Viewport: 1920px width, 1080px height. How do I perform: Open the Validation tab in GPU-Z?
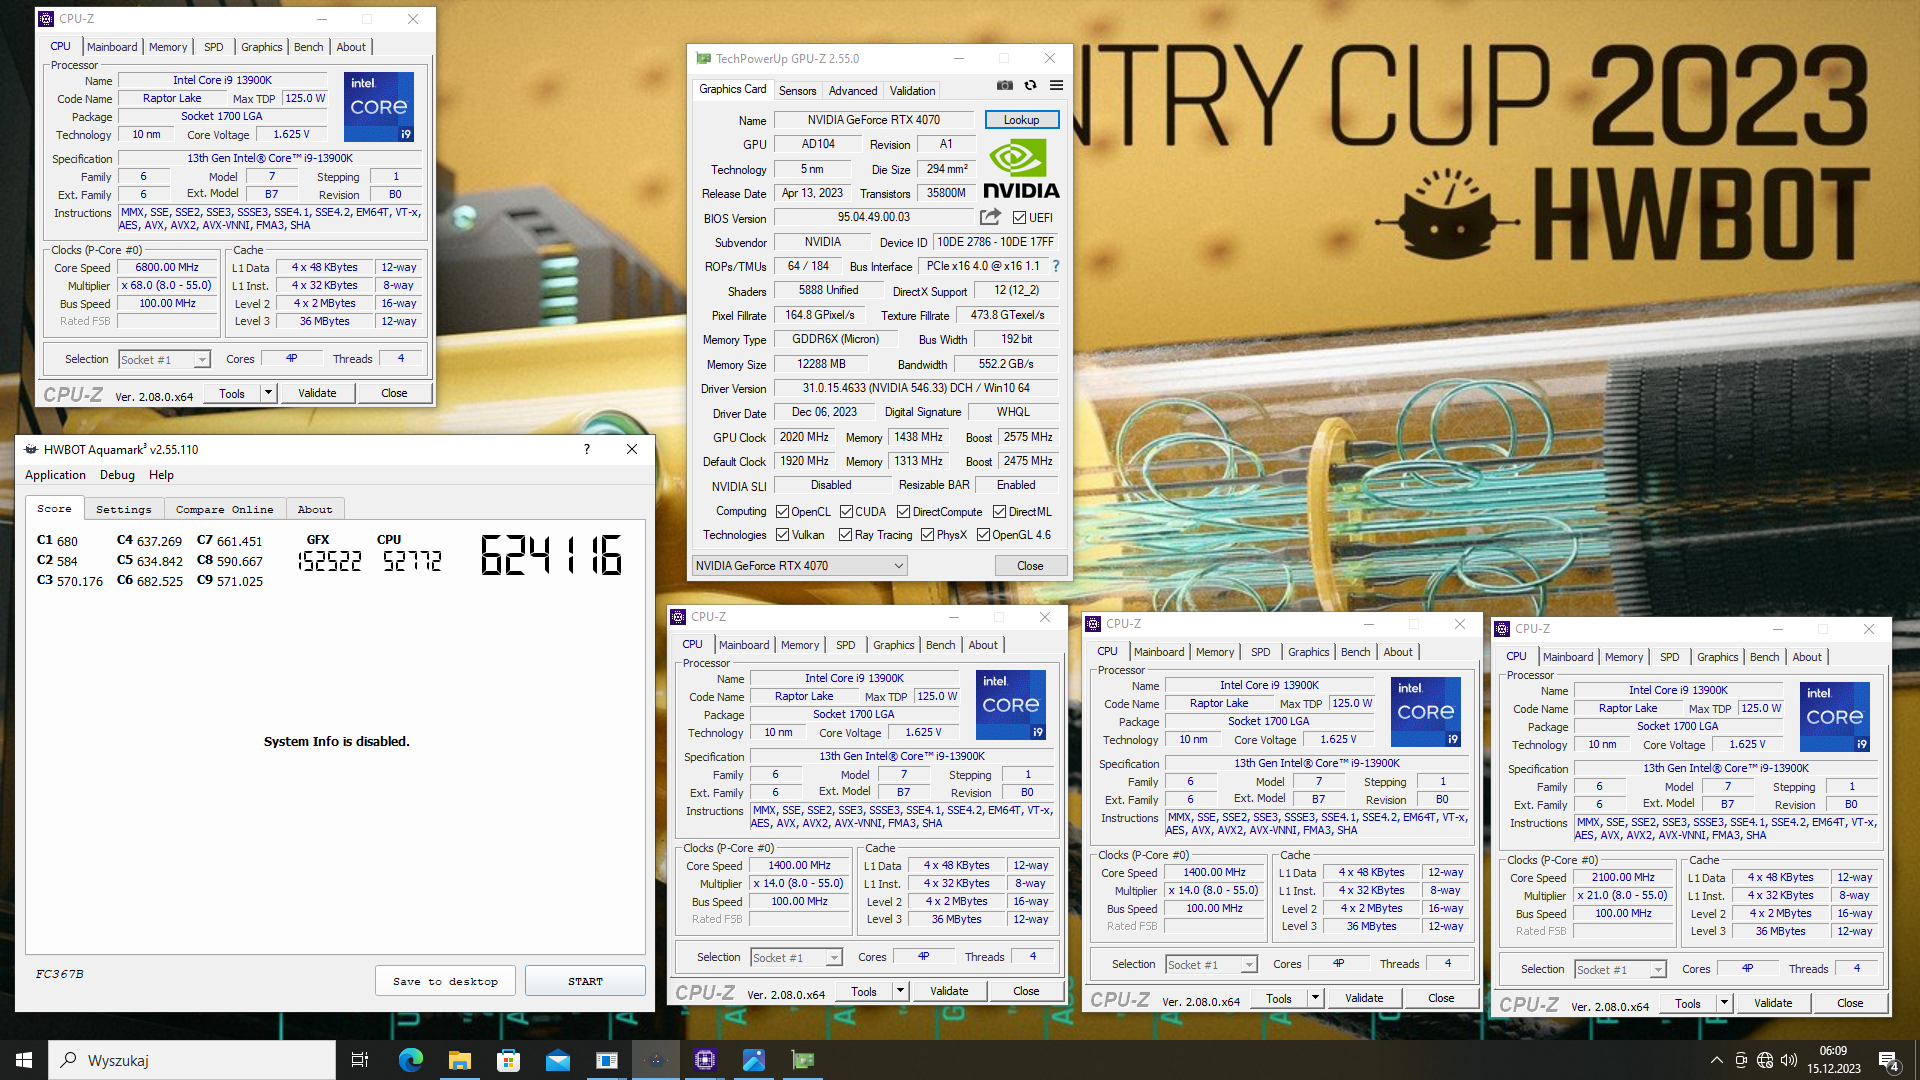913,91
